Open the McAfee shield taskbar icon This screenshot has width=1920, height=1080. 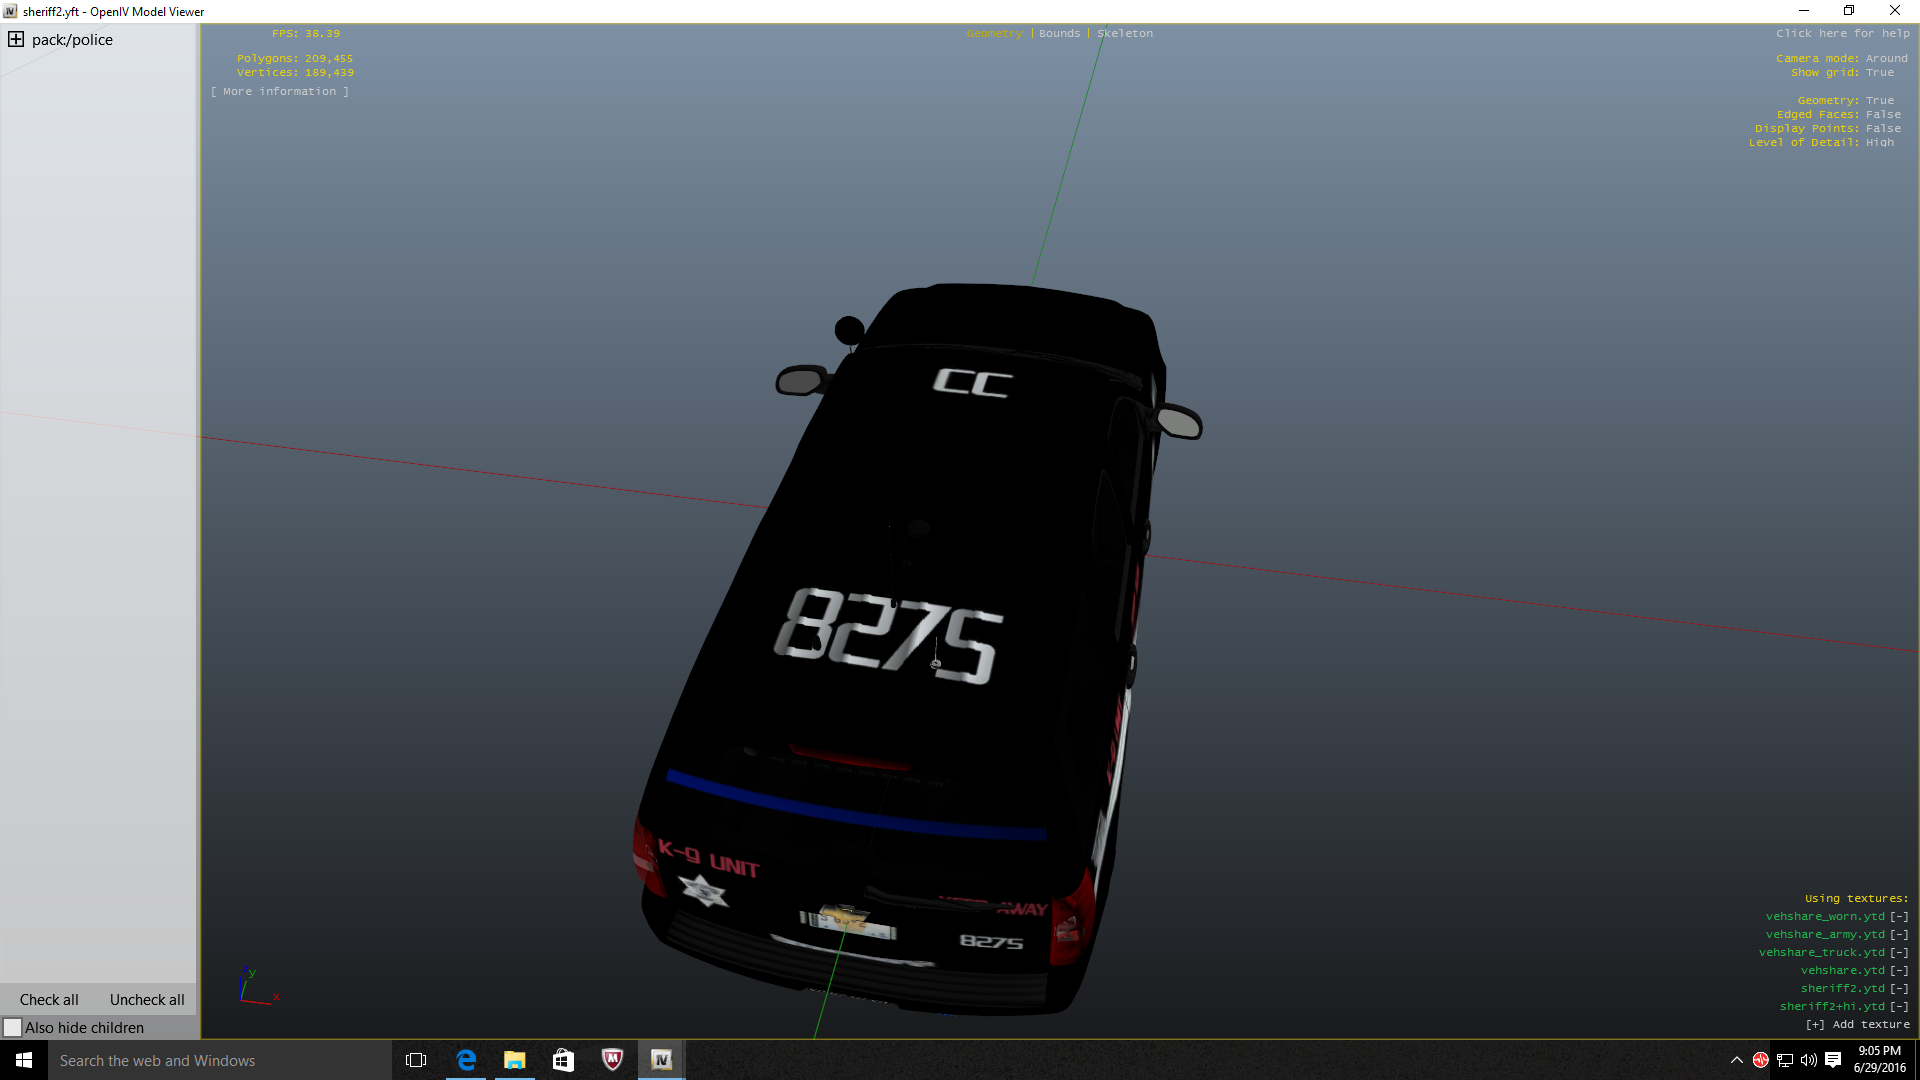612,1060
